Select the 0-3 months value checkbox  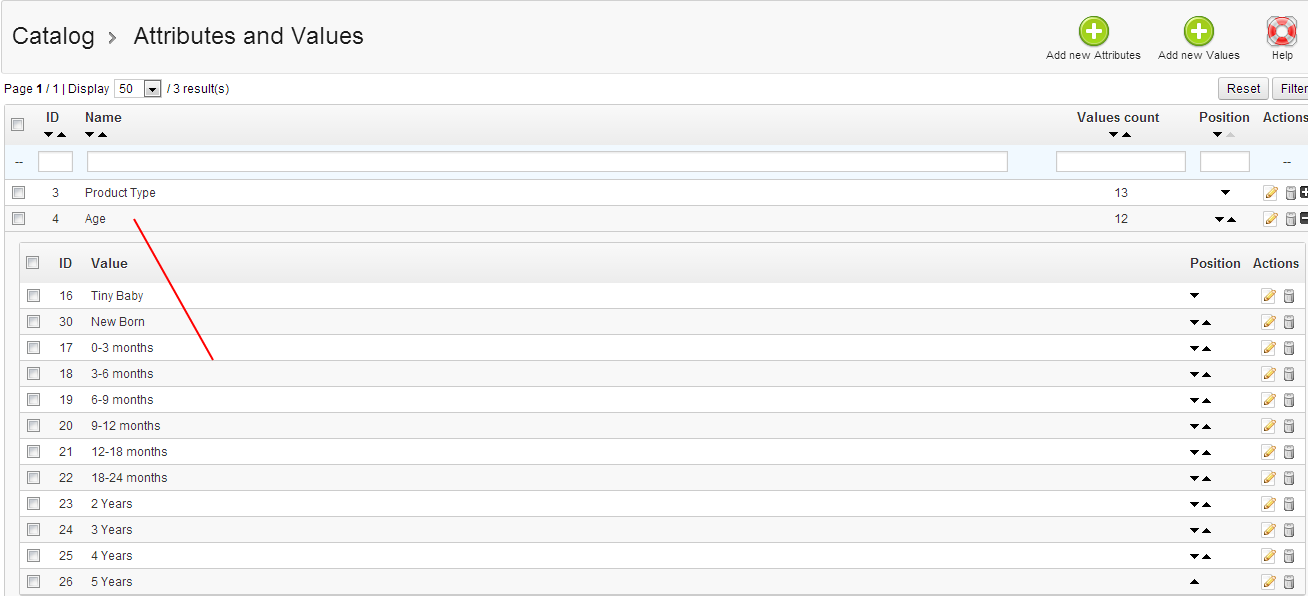[33, 348]
